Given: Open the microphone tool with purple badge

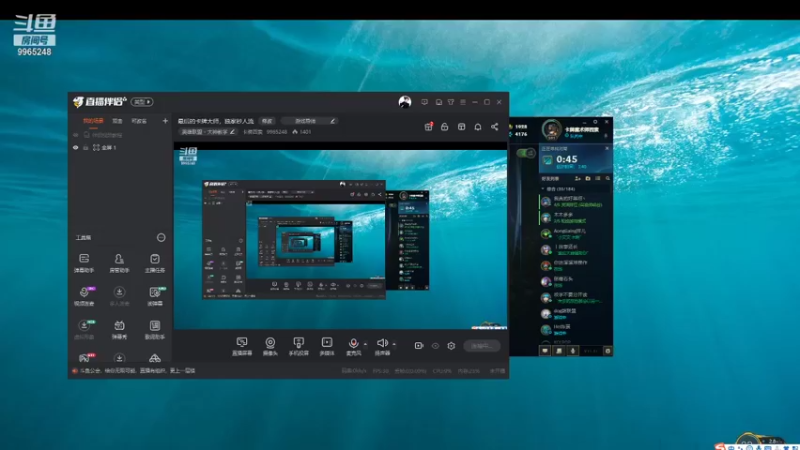Looking at the screenshot, I should [x=84, y=296].
